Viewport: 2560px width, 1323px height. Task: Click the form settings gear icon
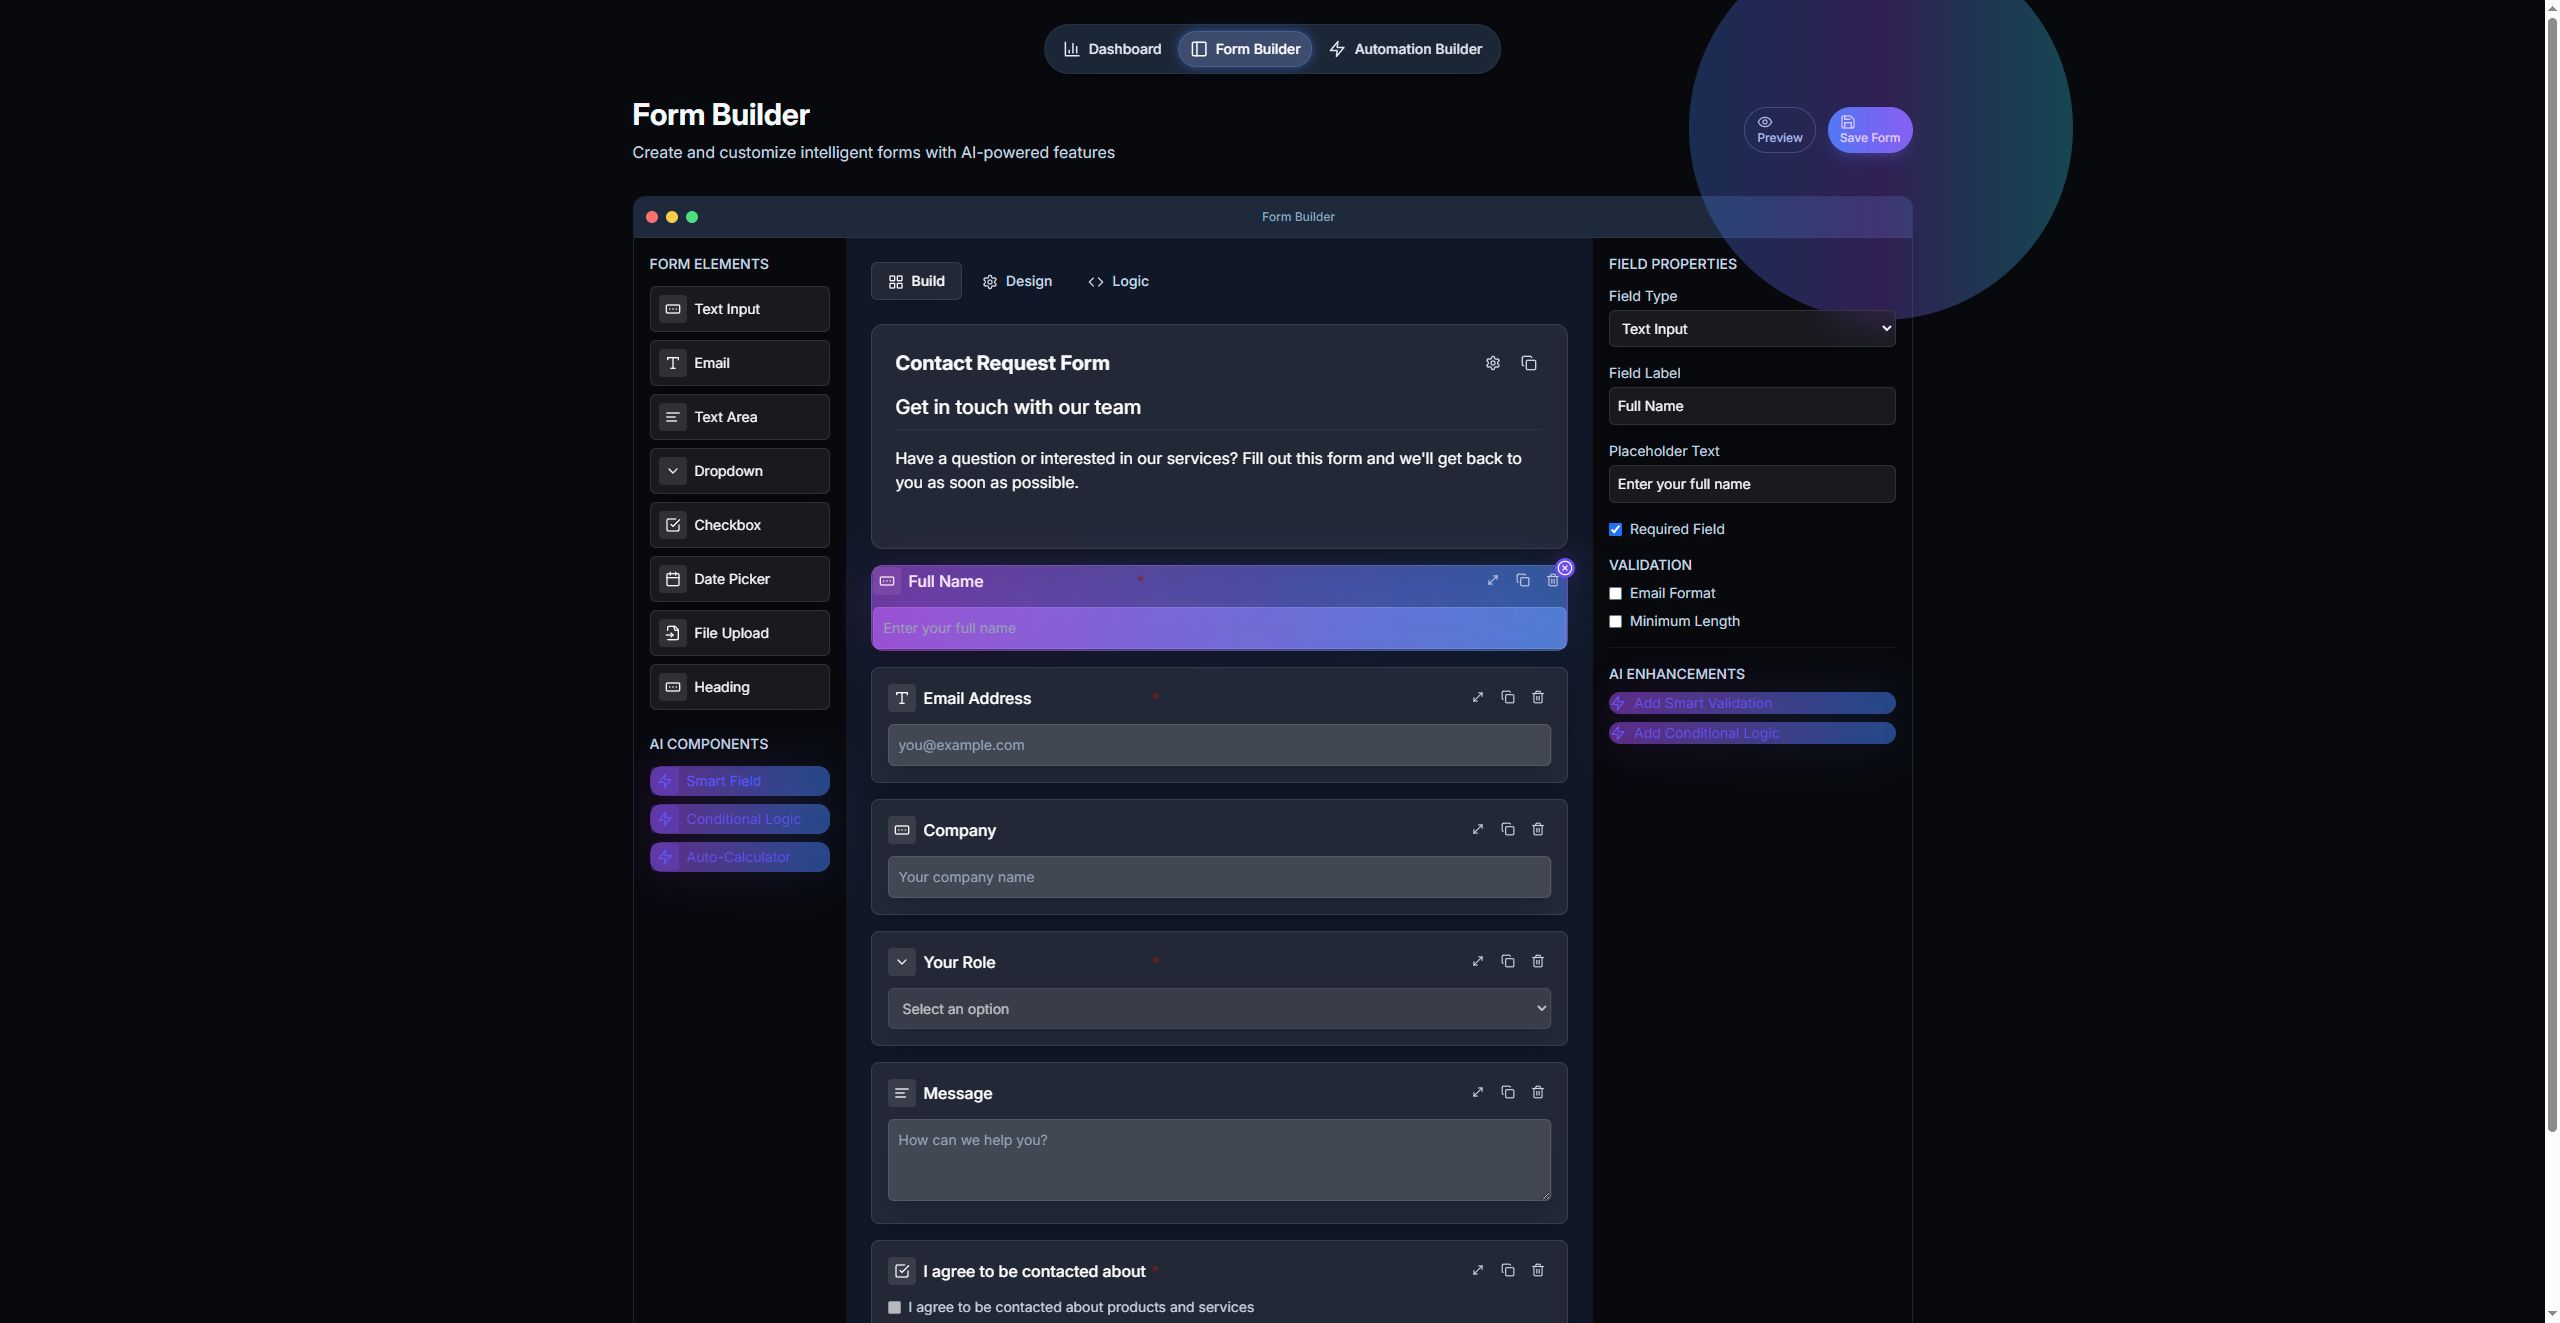pyautogui.click(x=1492, y=363)
